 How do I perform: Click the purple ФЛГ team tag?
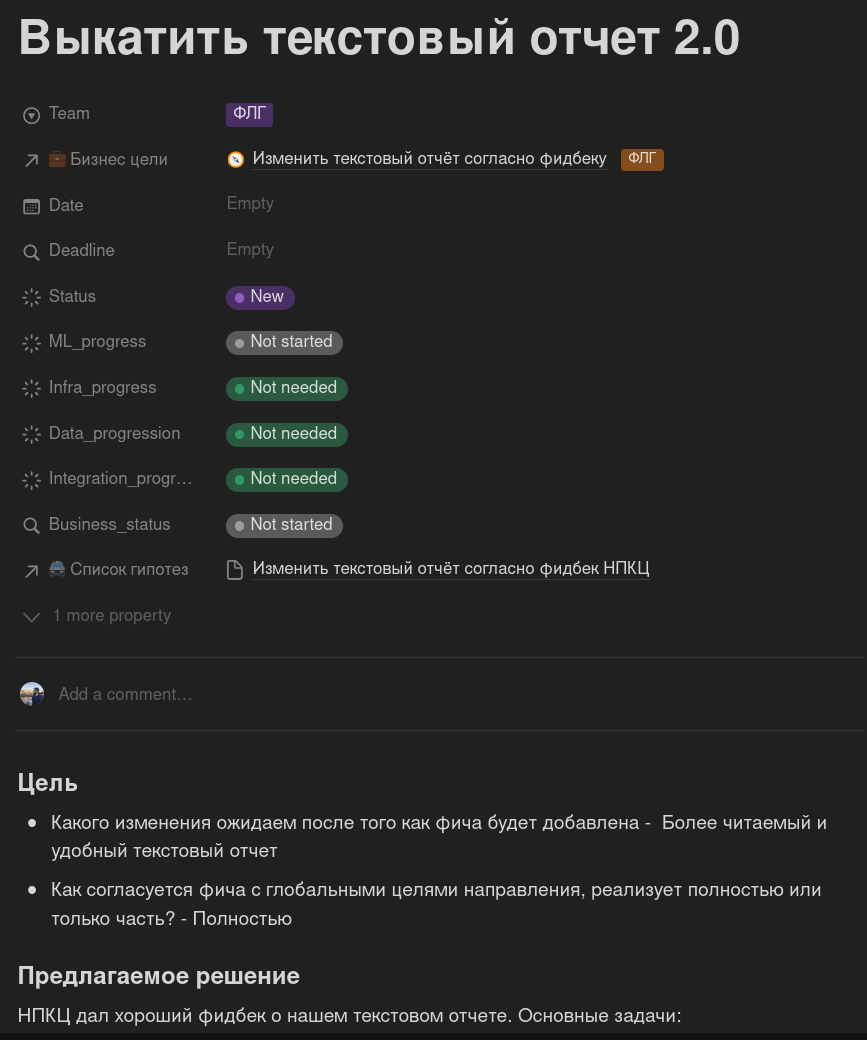(249, 114)
